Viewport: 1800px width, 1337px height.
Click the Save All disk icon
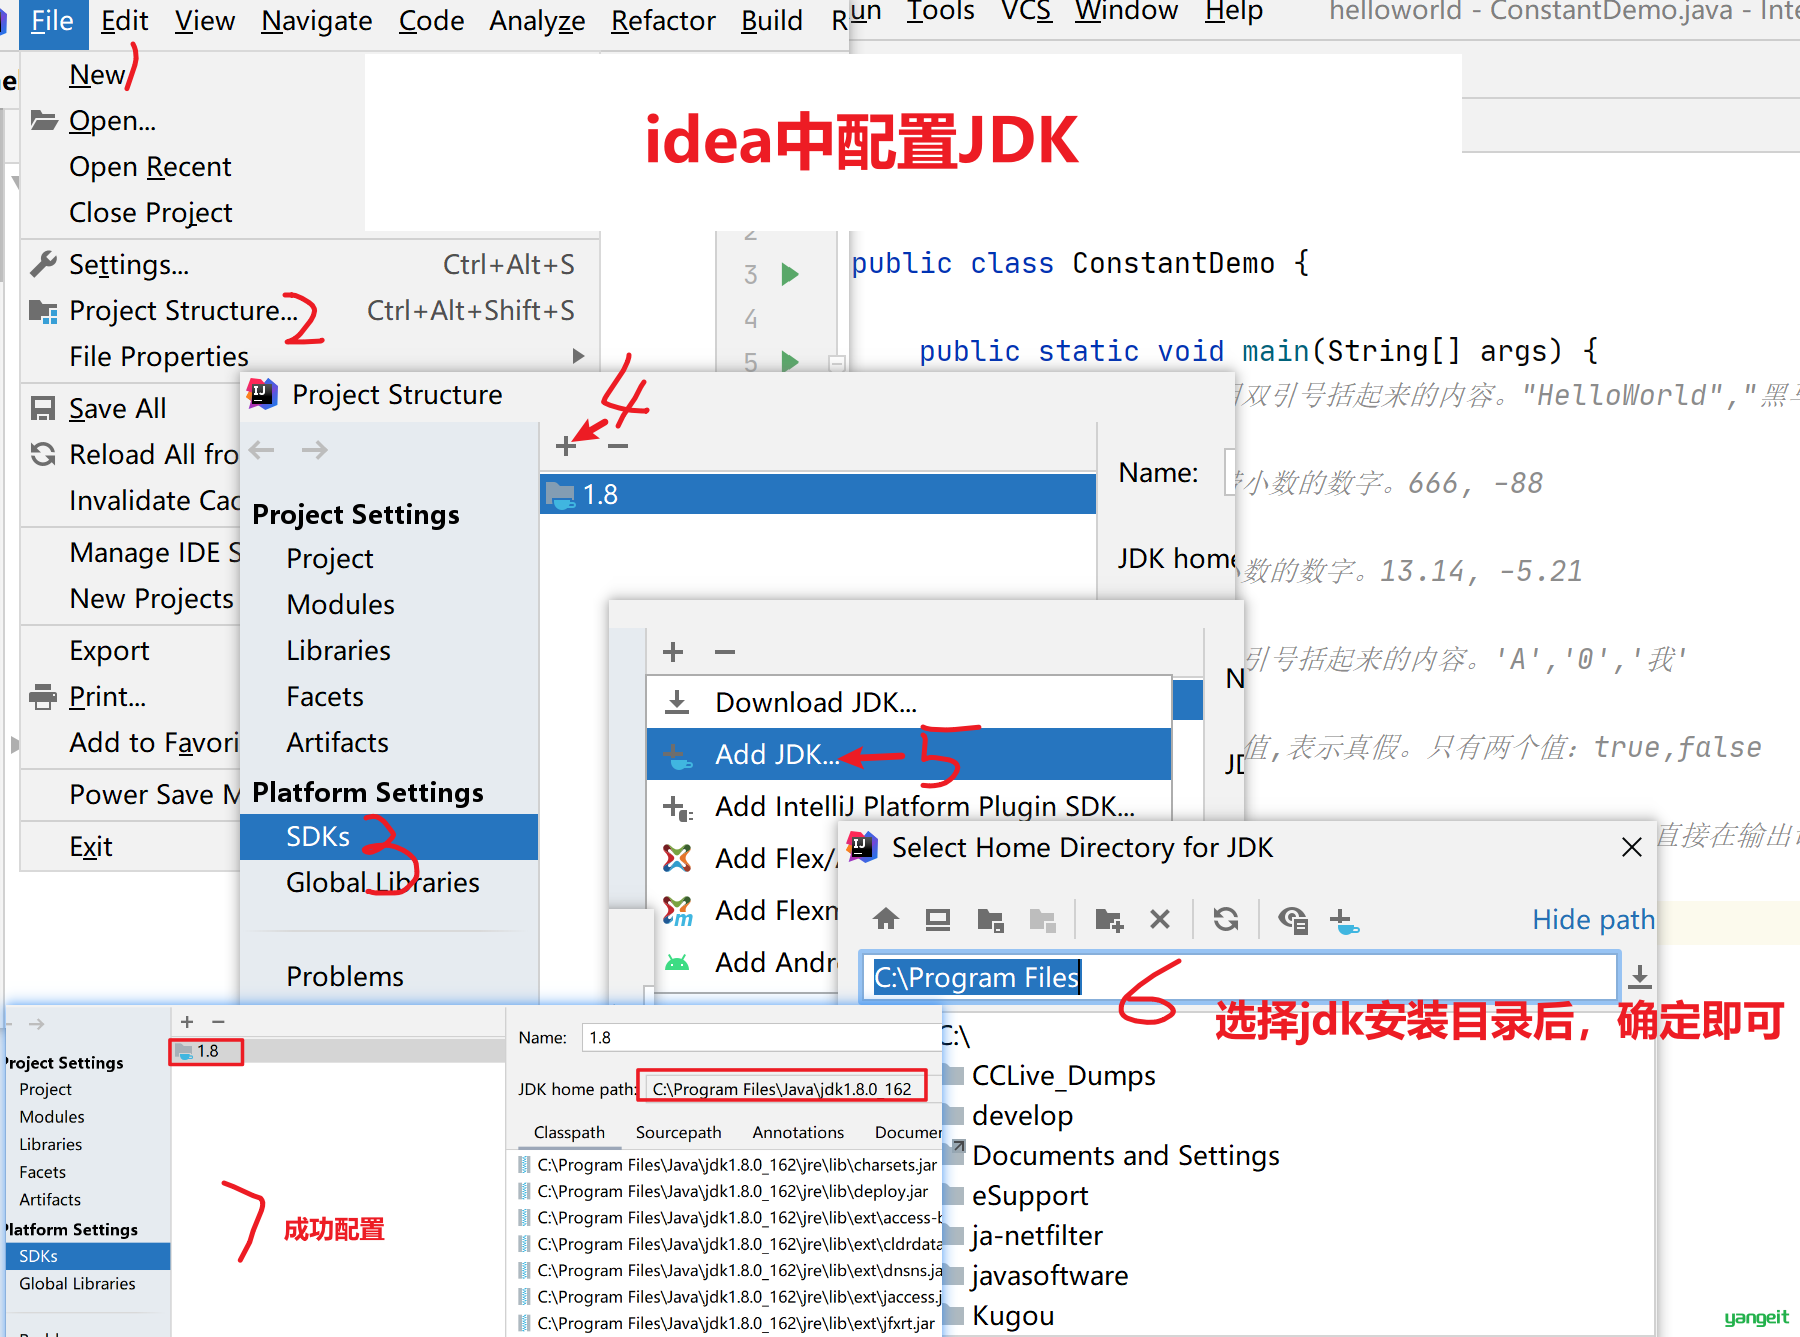(x=43, y=408)
